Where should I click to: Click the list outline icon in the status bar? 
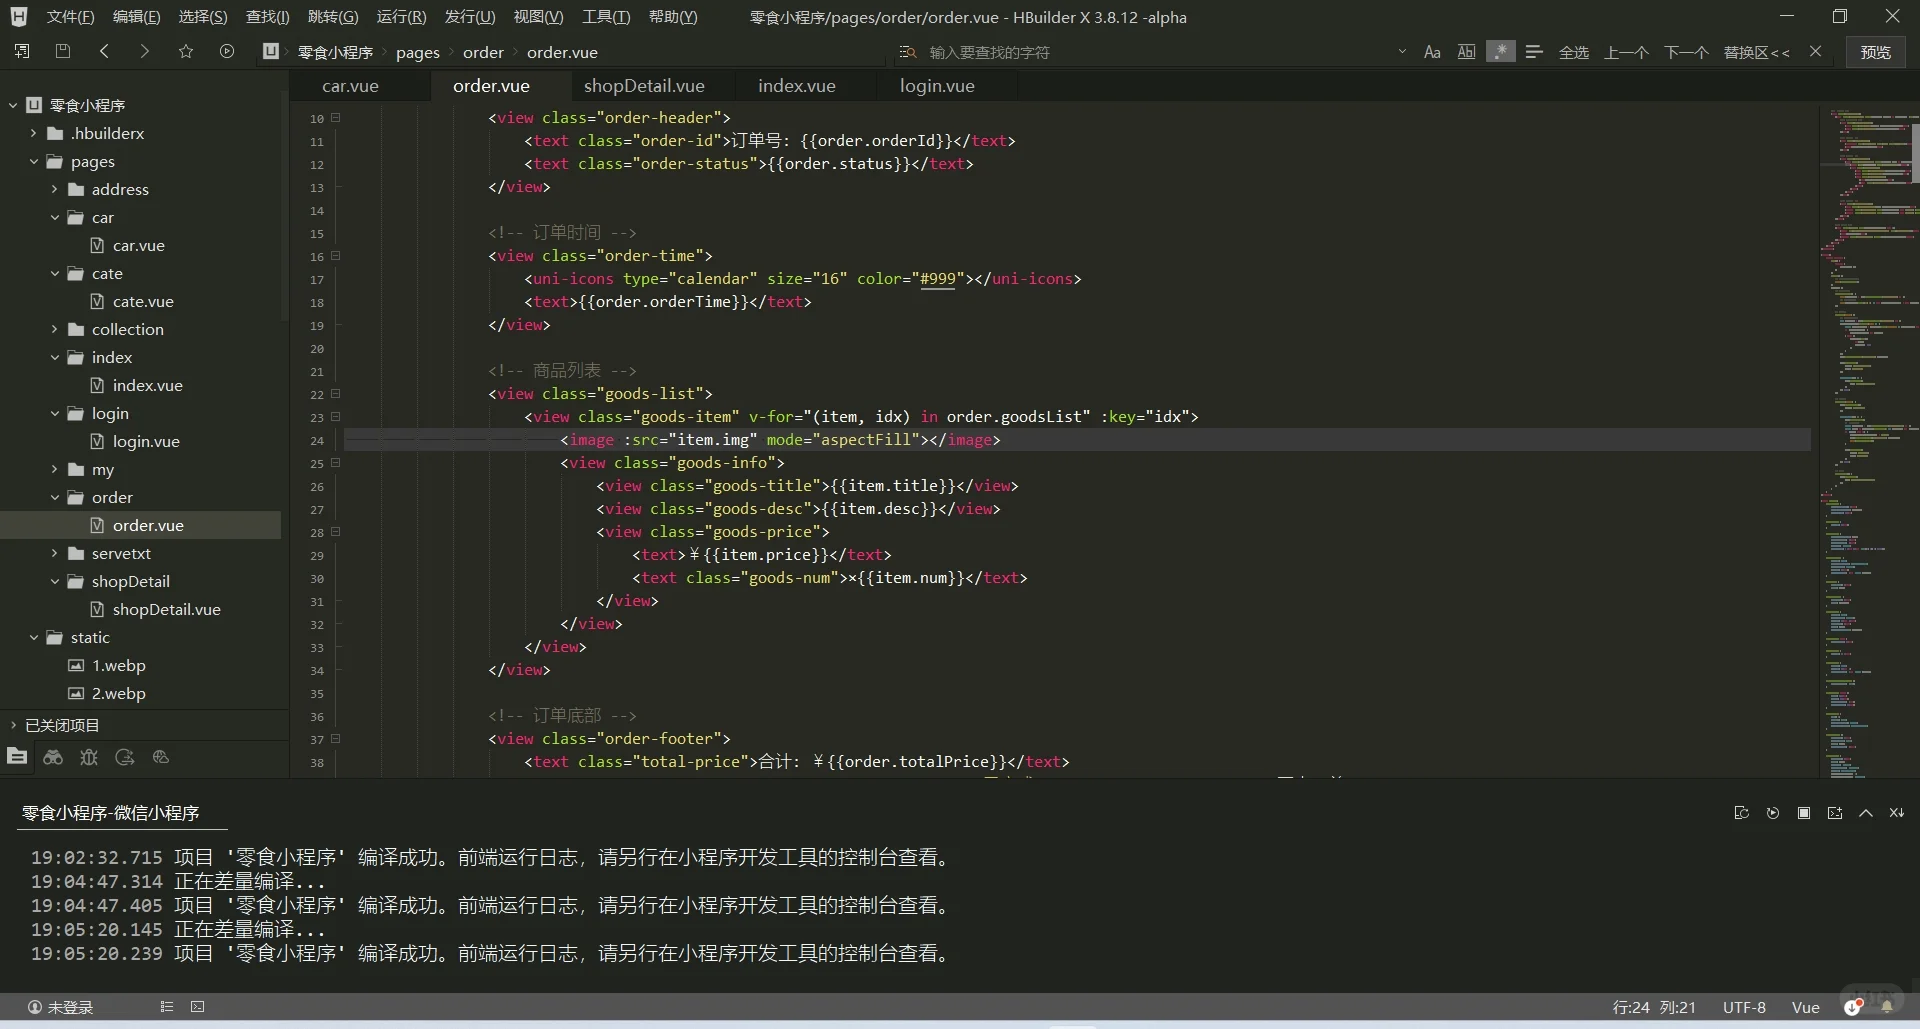pos(167,1007)
